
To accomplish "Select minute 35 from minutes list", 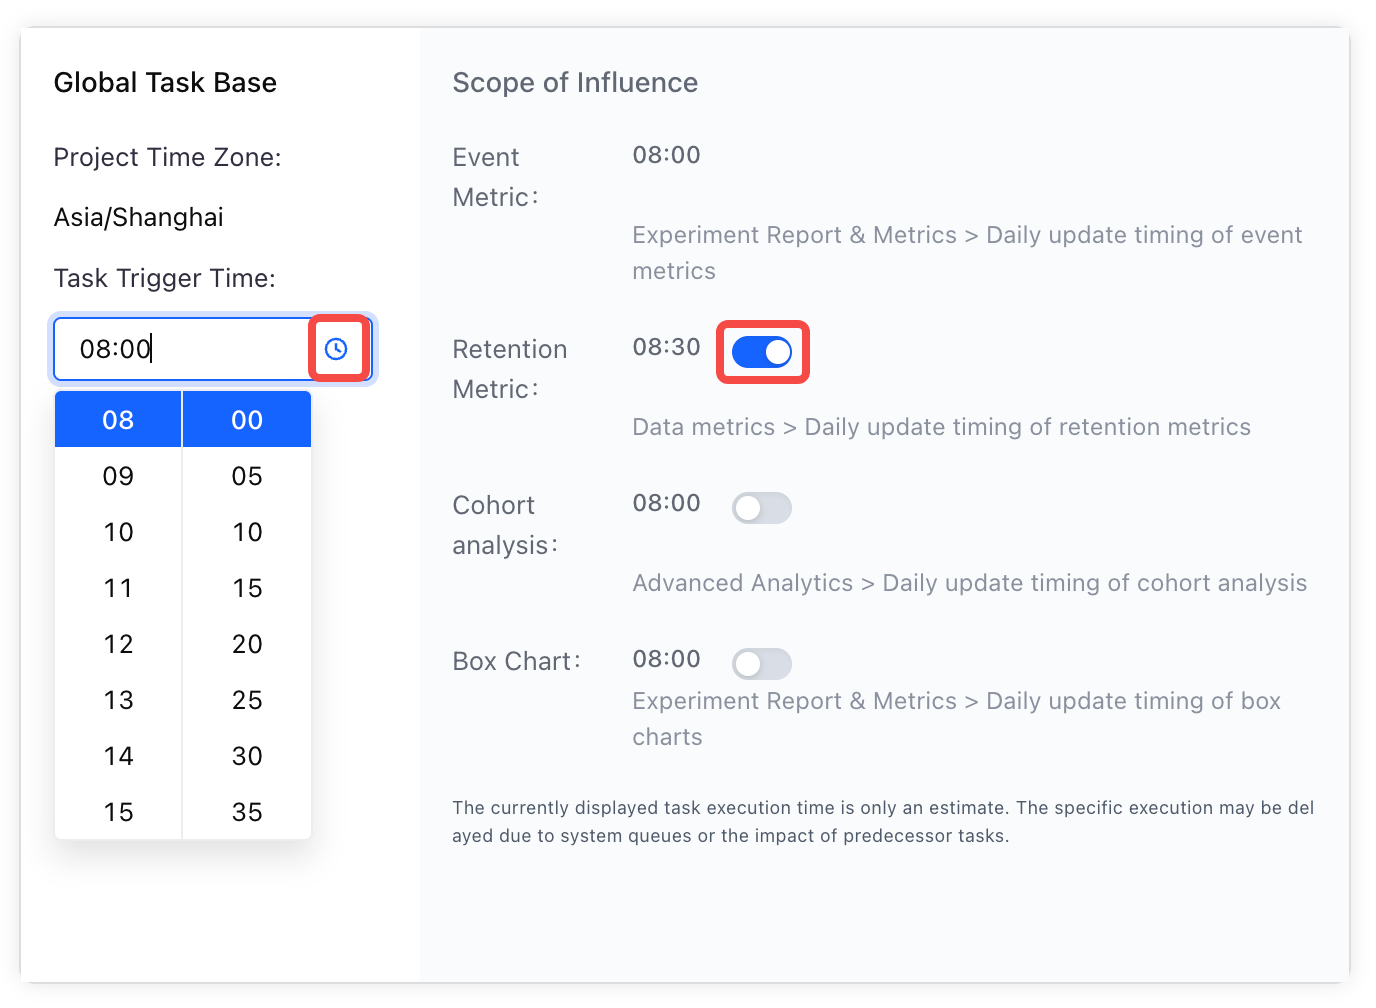I will coord(247,812).
